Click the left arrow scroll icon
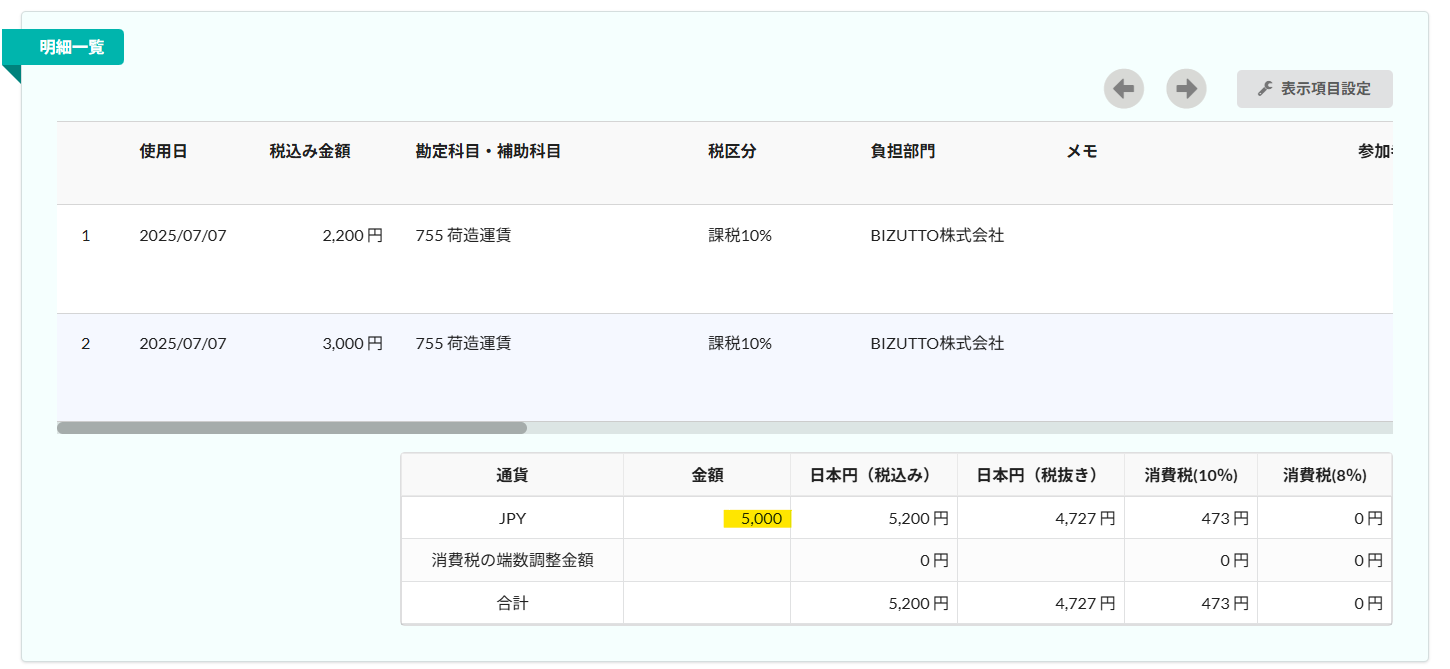1450x669 pixels. (x=1124, y=89)
